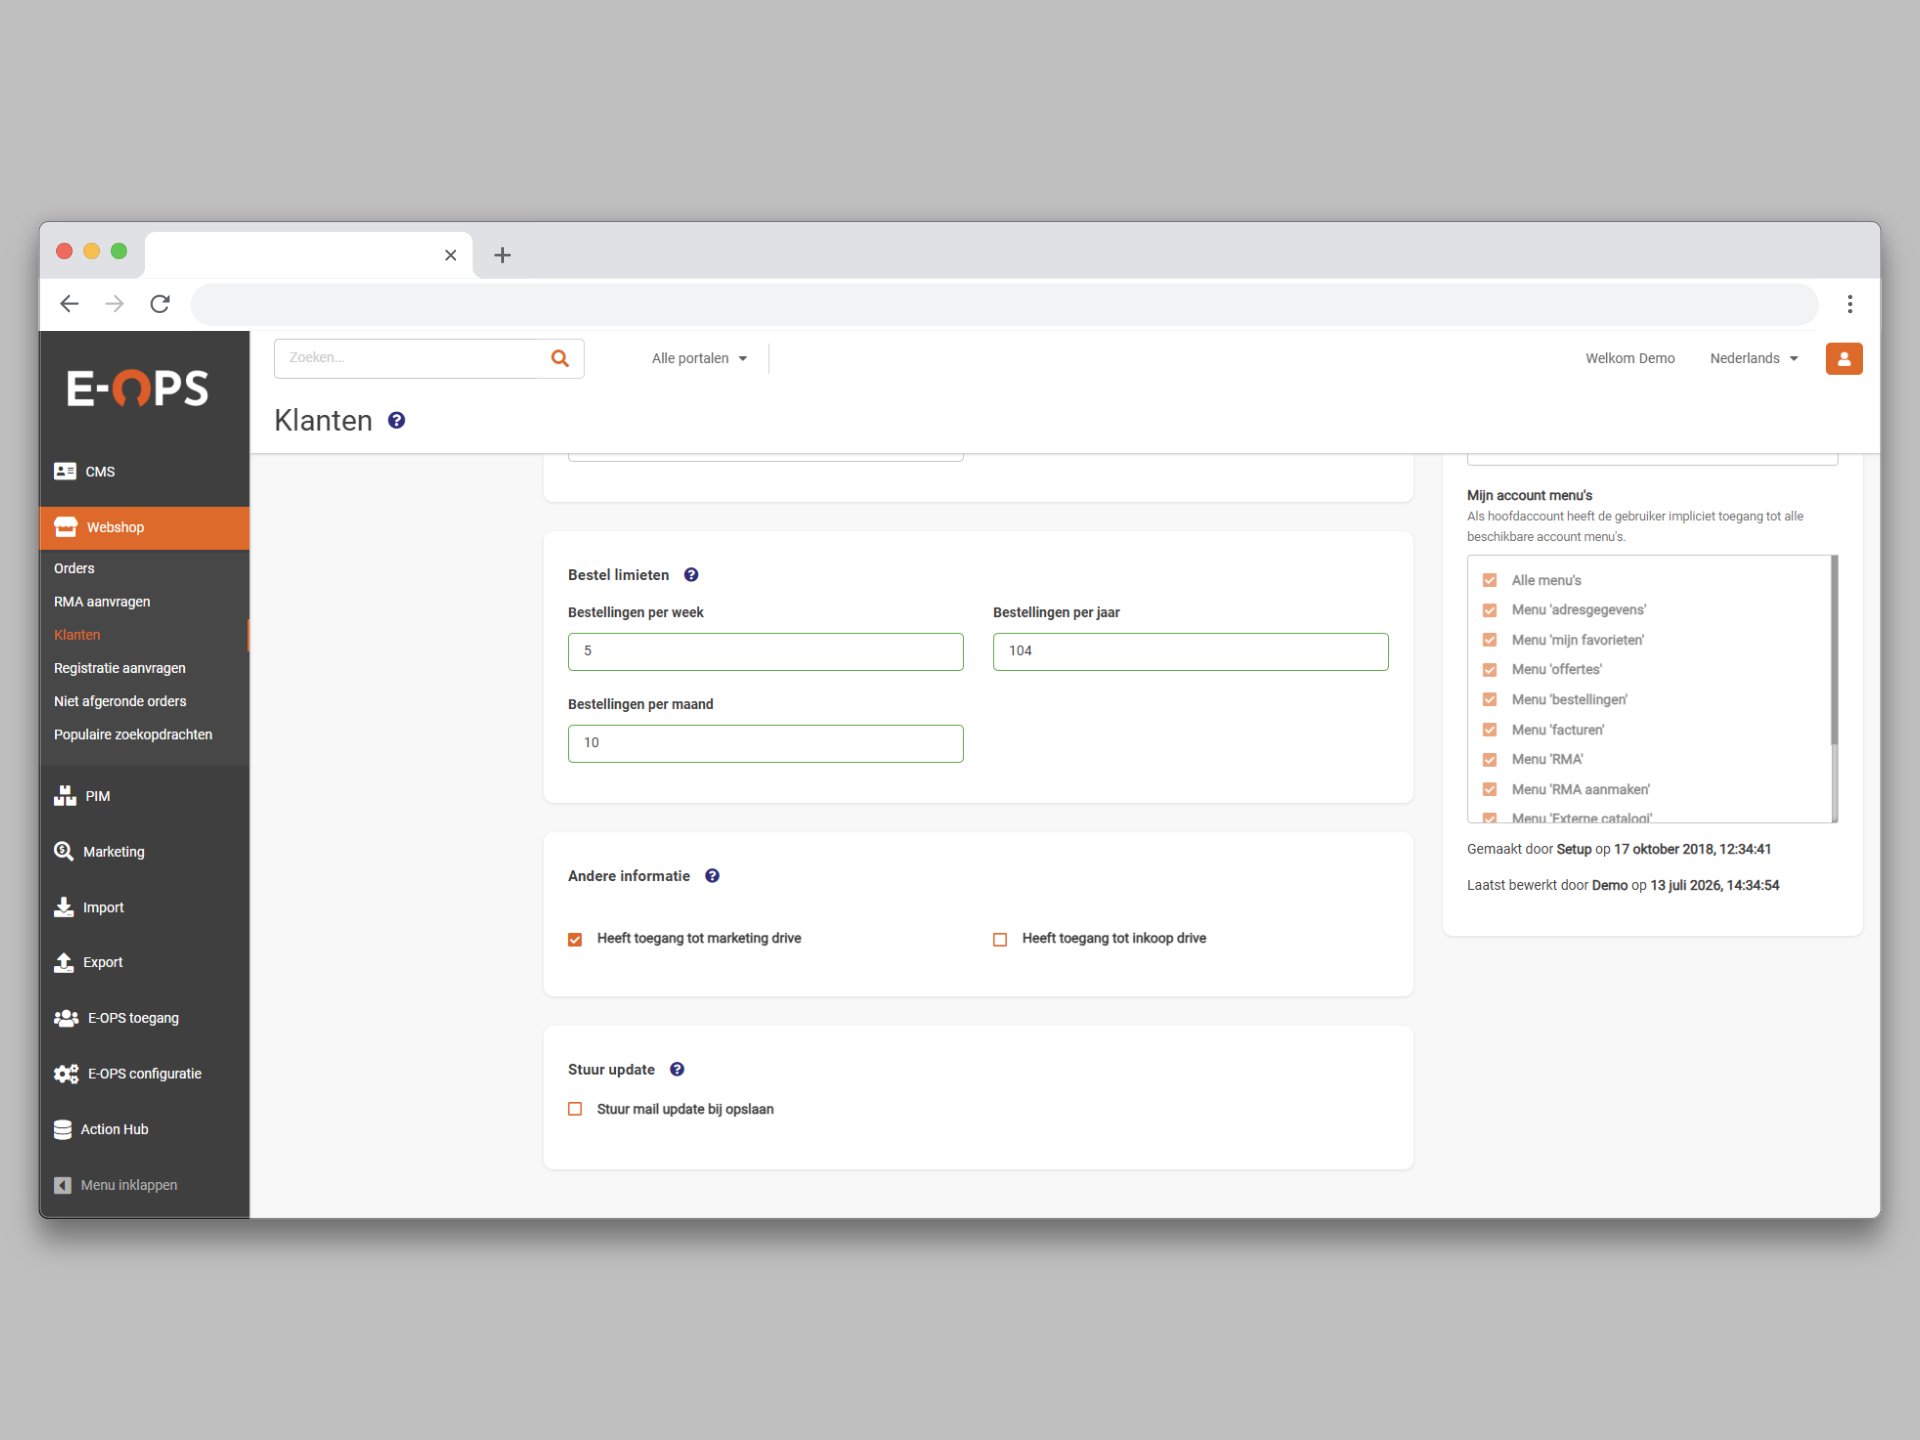Uncheck Heeft toegang tot marketing drive
Viewport: 1920px width, 1440px height.
(x=575, y=939)
